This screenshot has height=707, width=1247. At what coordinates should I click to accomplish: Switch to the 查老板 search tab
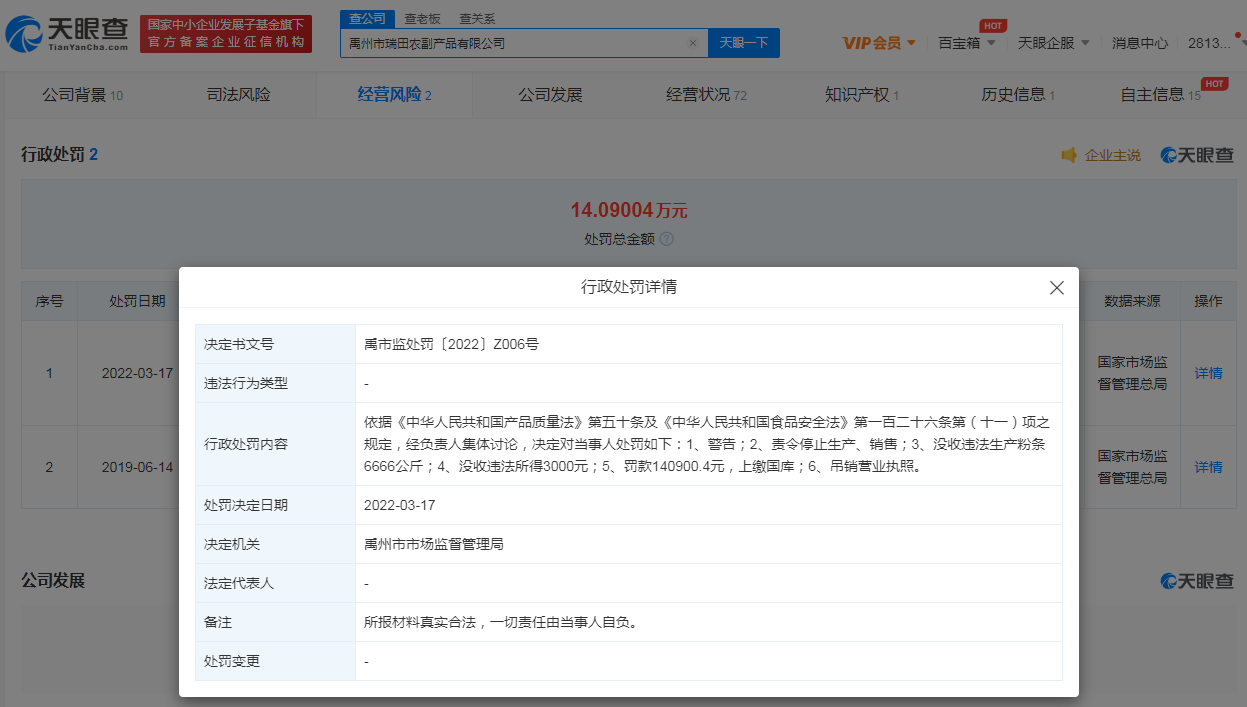pos(422,19)
